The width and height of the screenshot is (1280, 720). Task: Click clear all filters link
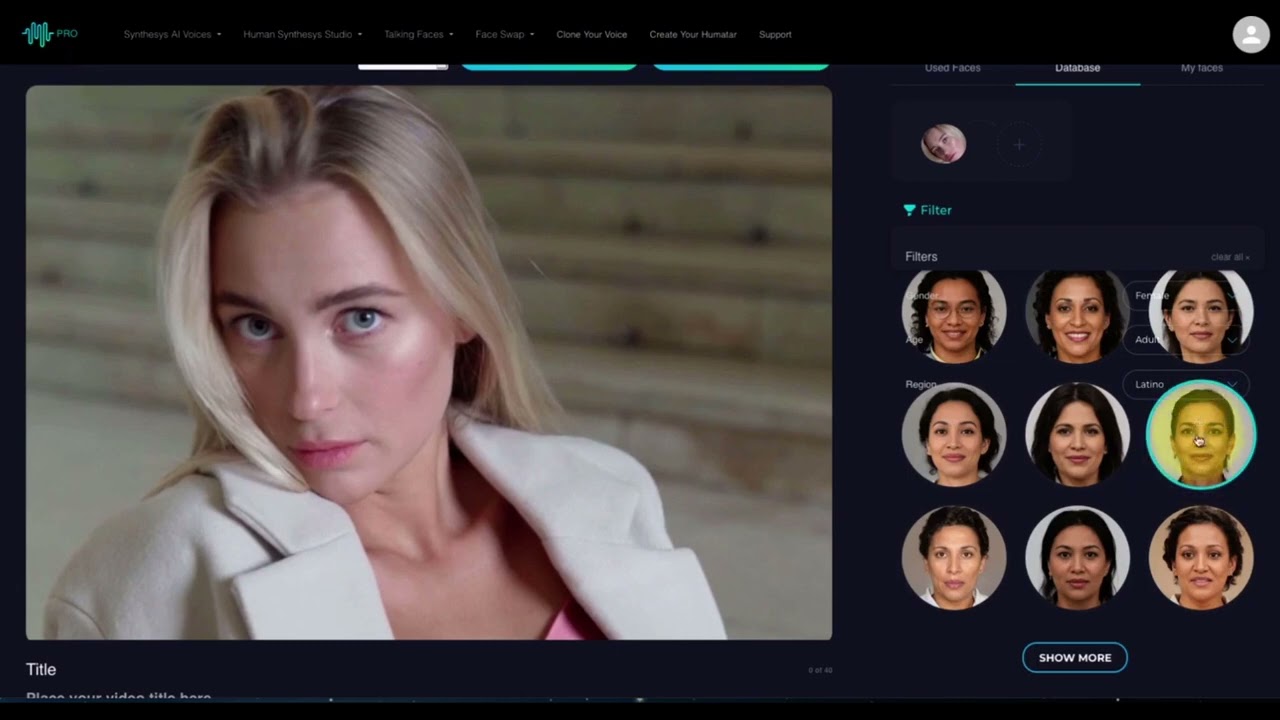pyautogui.click(x=1230, y=257)
